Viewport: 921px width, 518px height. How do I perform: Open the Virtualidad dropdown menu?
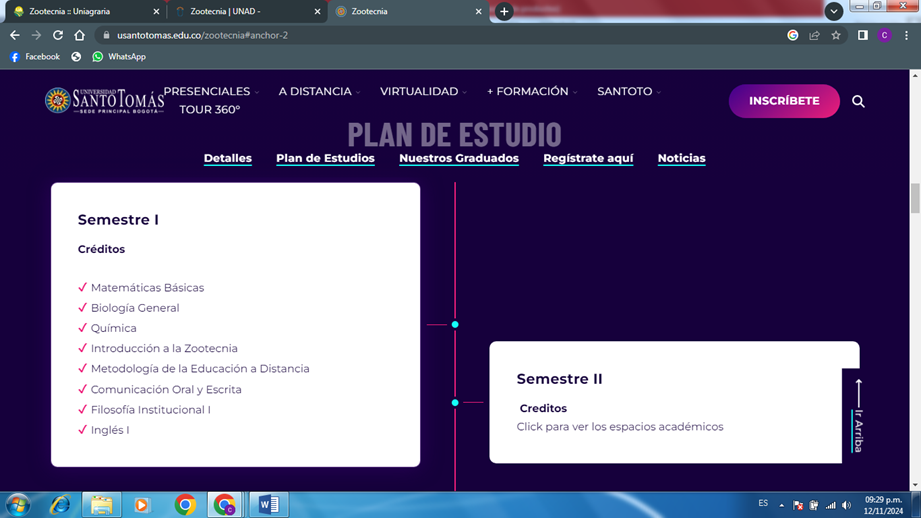422,91
